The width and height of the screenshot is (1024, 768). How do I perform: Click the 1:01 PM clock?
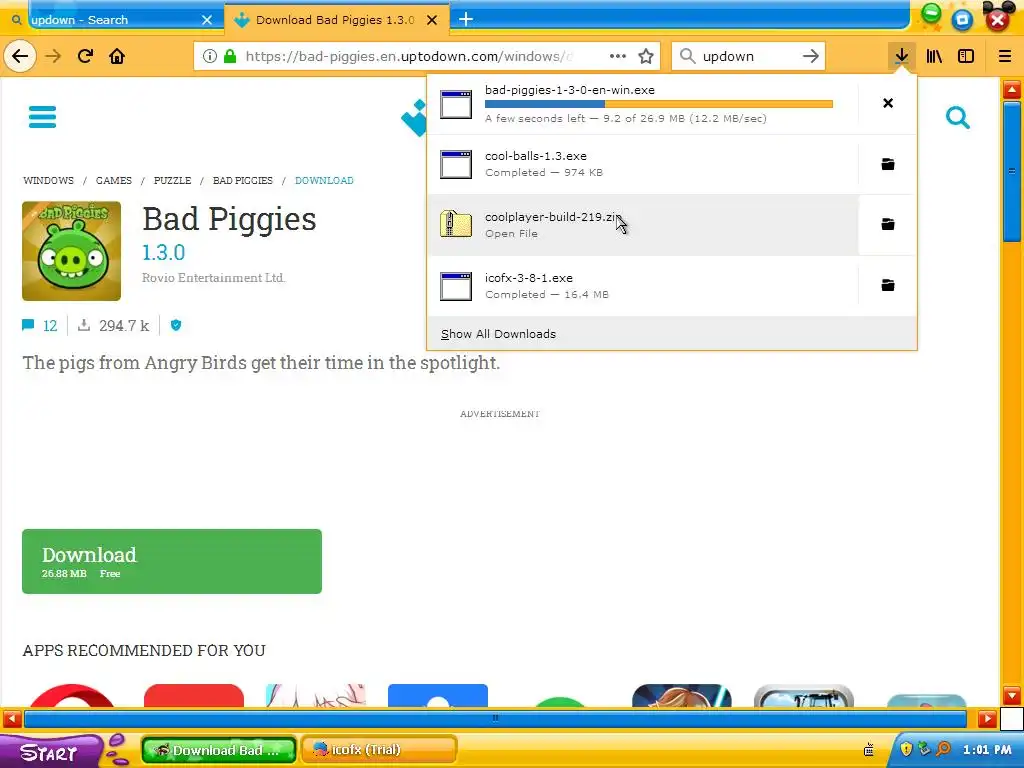coord(987,750)
